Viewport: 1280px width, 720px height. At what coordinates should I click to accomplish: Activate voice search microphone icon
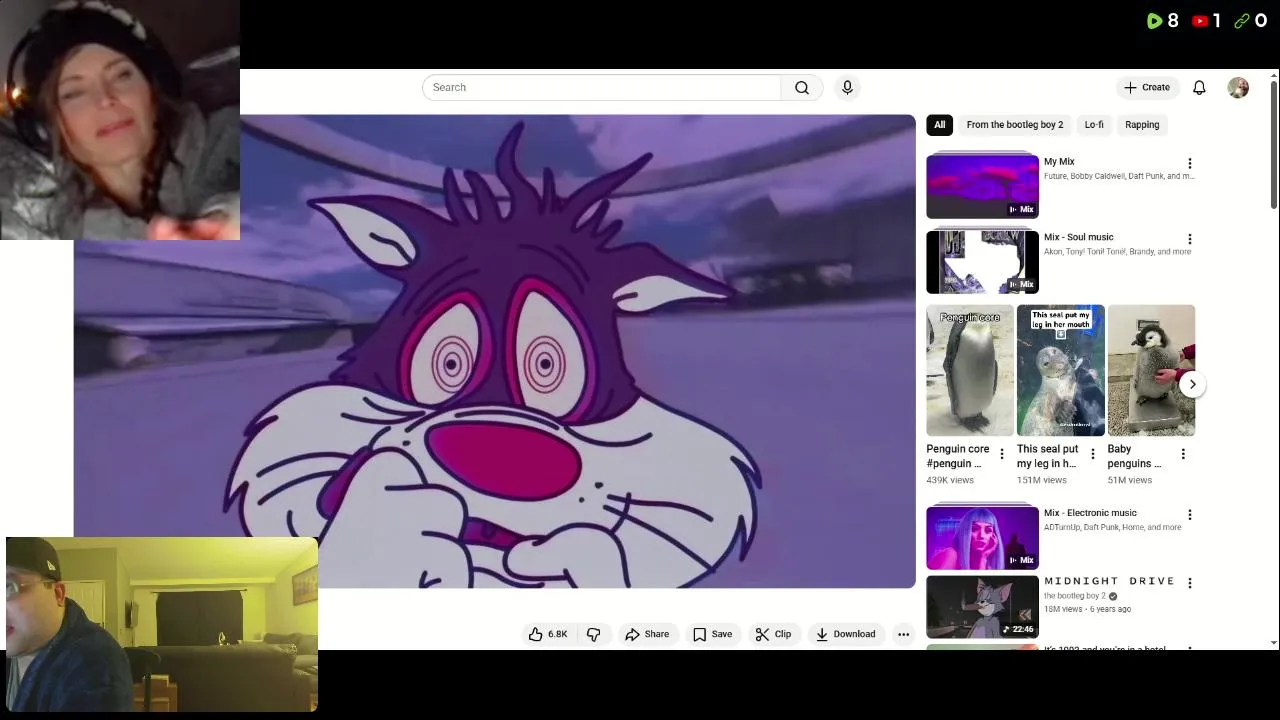coord(847,88)
